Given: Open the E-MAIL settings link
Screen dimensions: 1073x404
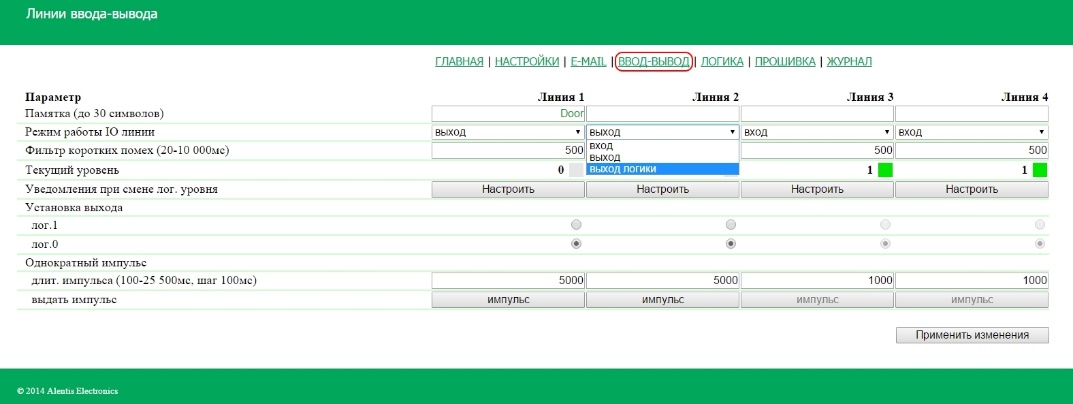Looking at the screenshot, I should tap(588, 62).
